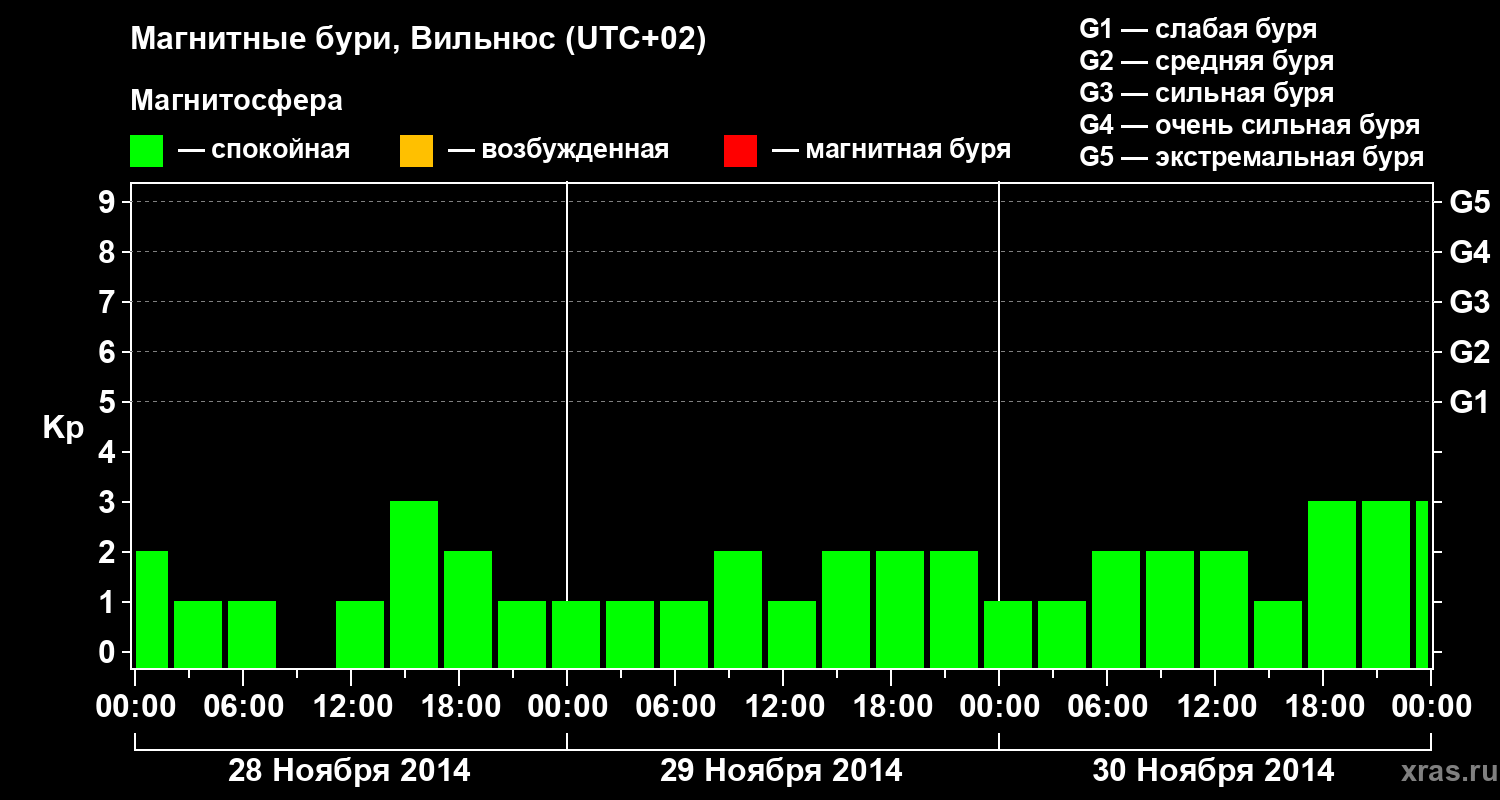Click the Kp 2 bar after 18:00 on 28 November
This screenshot has width=1500, height=800.
(x=468, y=609)
